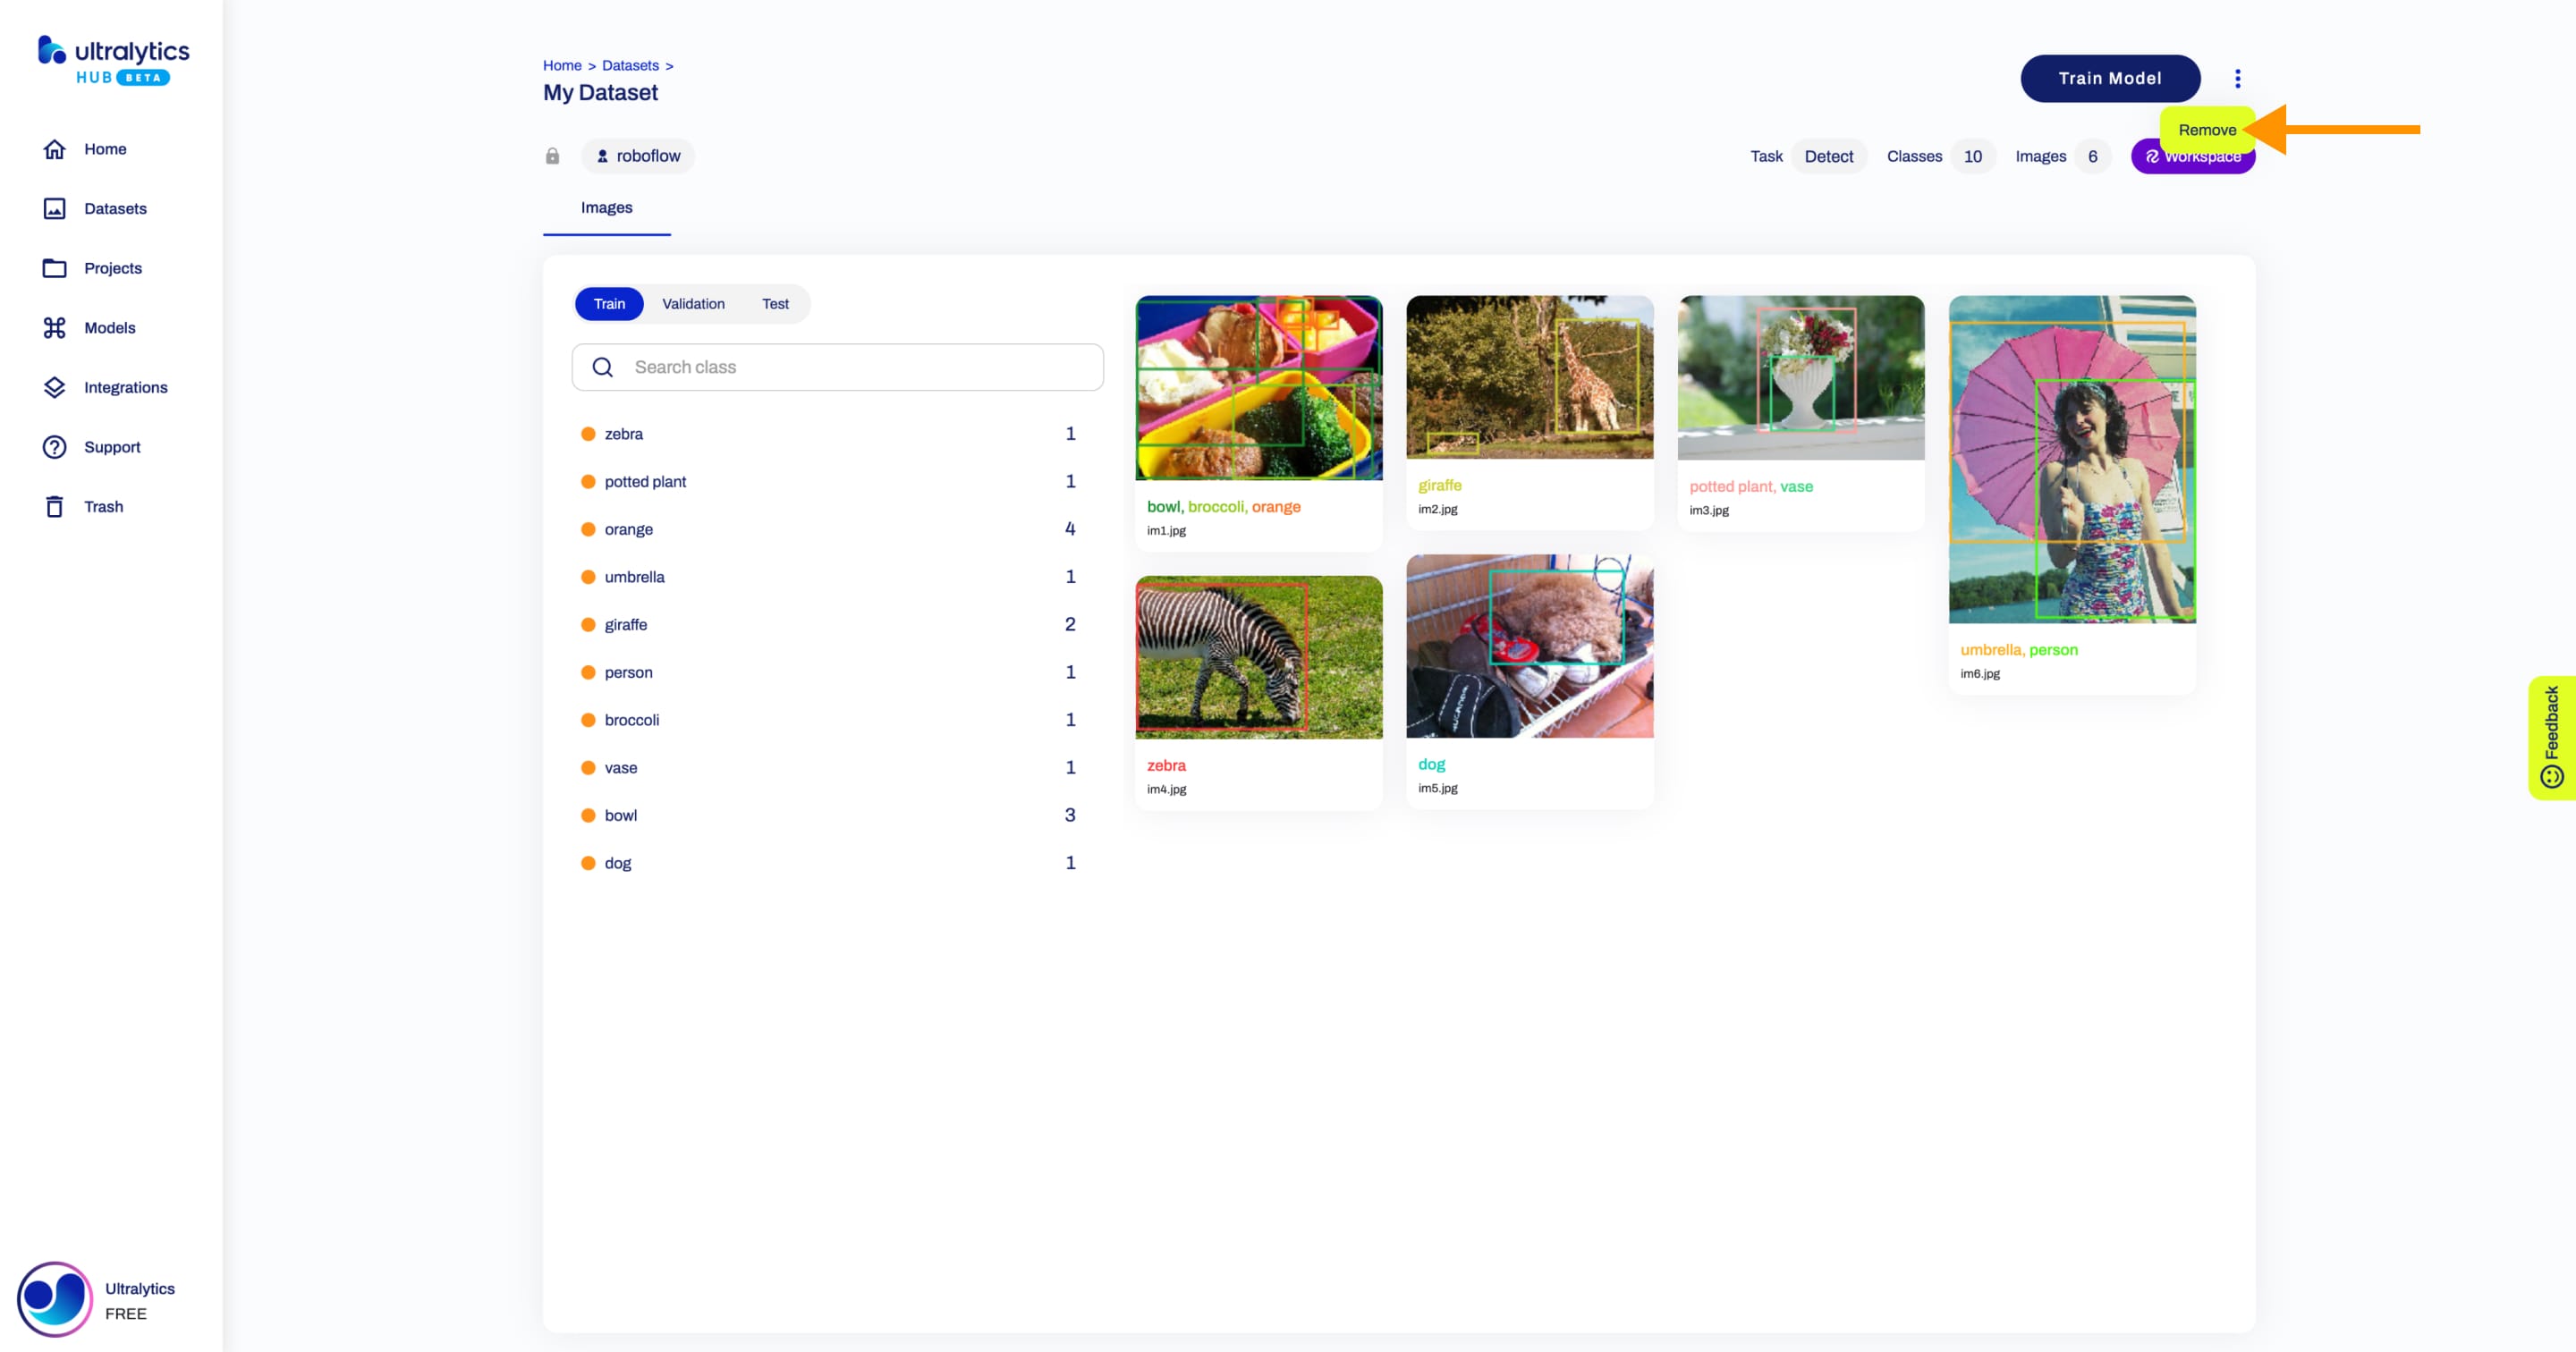Viewport: 2576px width, 1352px height.
Task: Click the Support sidebar icon
Action: (x=53, y=446)
